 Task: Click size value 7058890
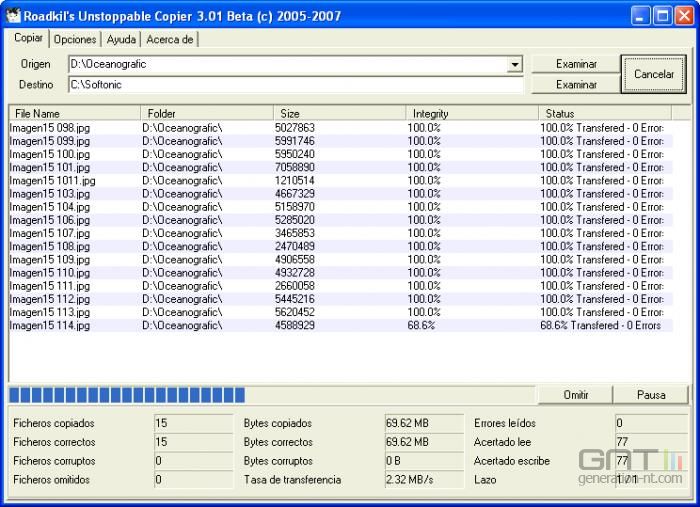coord(295,167)
